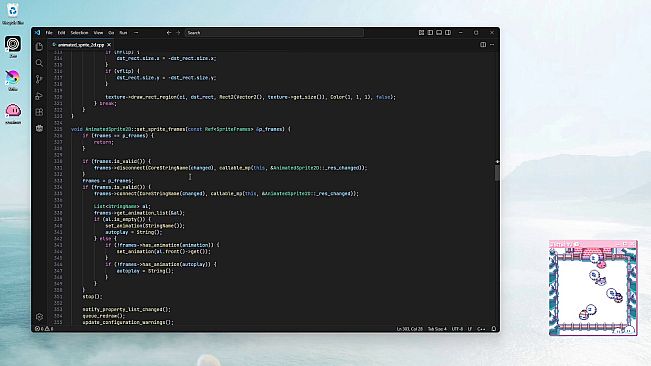Select UTF-8 encoding in status bar
Viewport: 651px width, 366px height.
click(457, 329)
